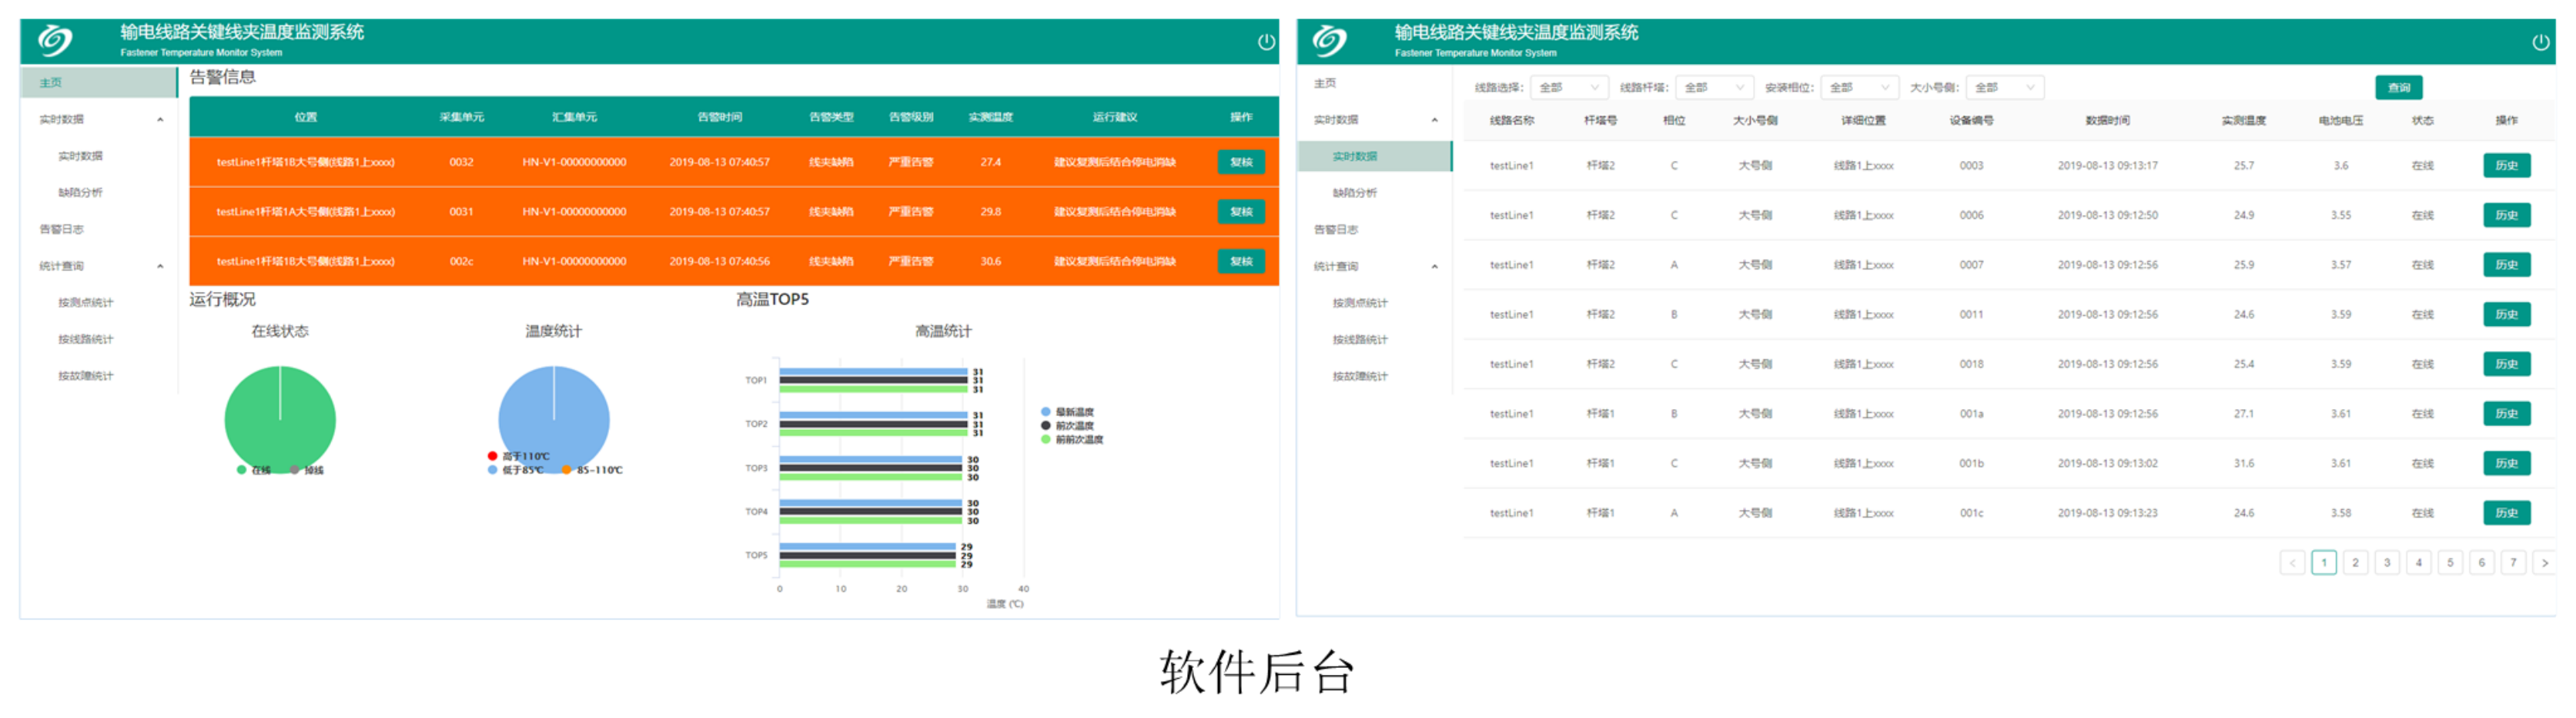
Task: Click the previous page arrow in pagination
Action: click(2292, 563)
